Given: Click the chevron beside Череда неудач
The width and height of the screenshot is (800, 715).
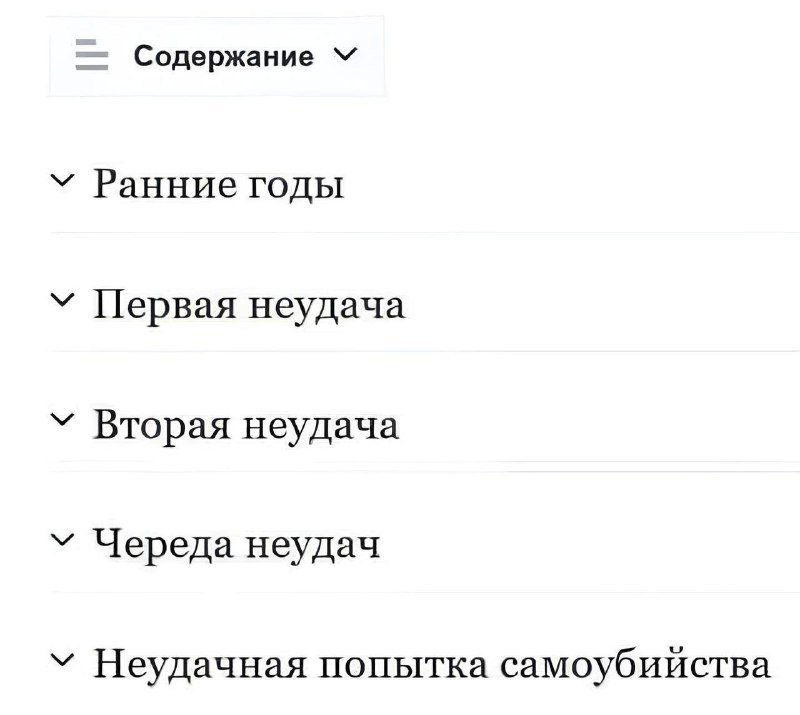Looking at the screenshot, I should pyautogui.click(x=62, y=541).
